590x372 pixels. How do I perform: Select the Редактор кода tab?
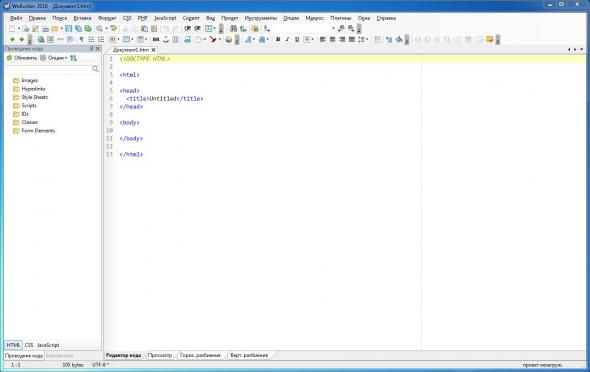tap(123, 355)
